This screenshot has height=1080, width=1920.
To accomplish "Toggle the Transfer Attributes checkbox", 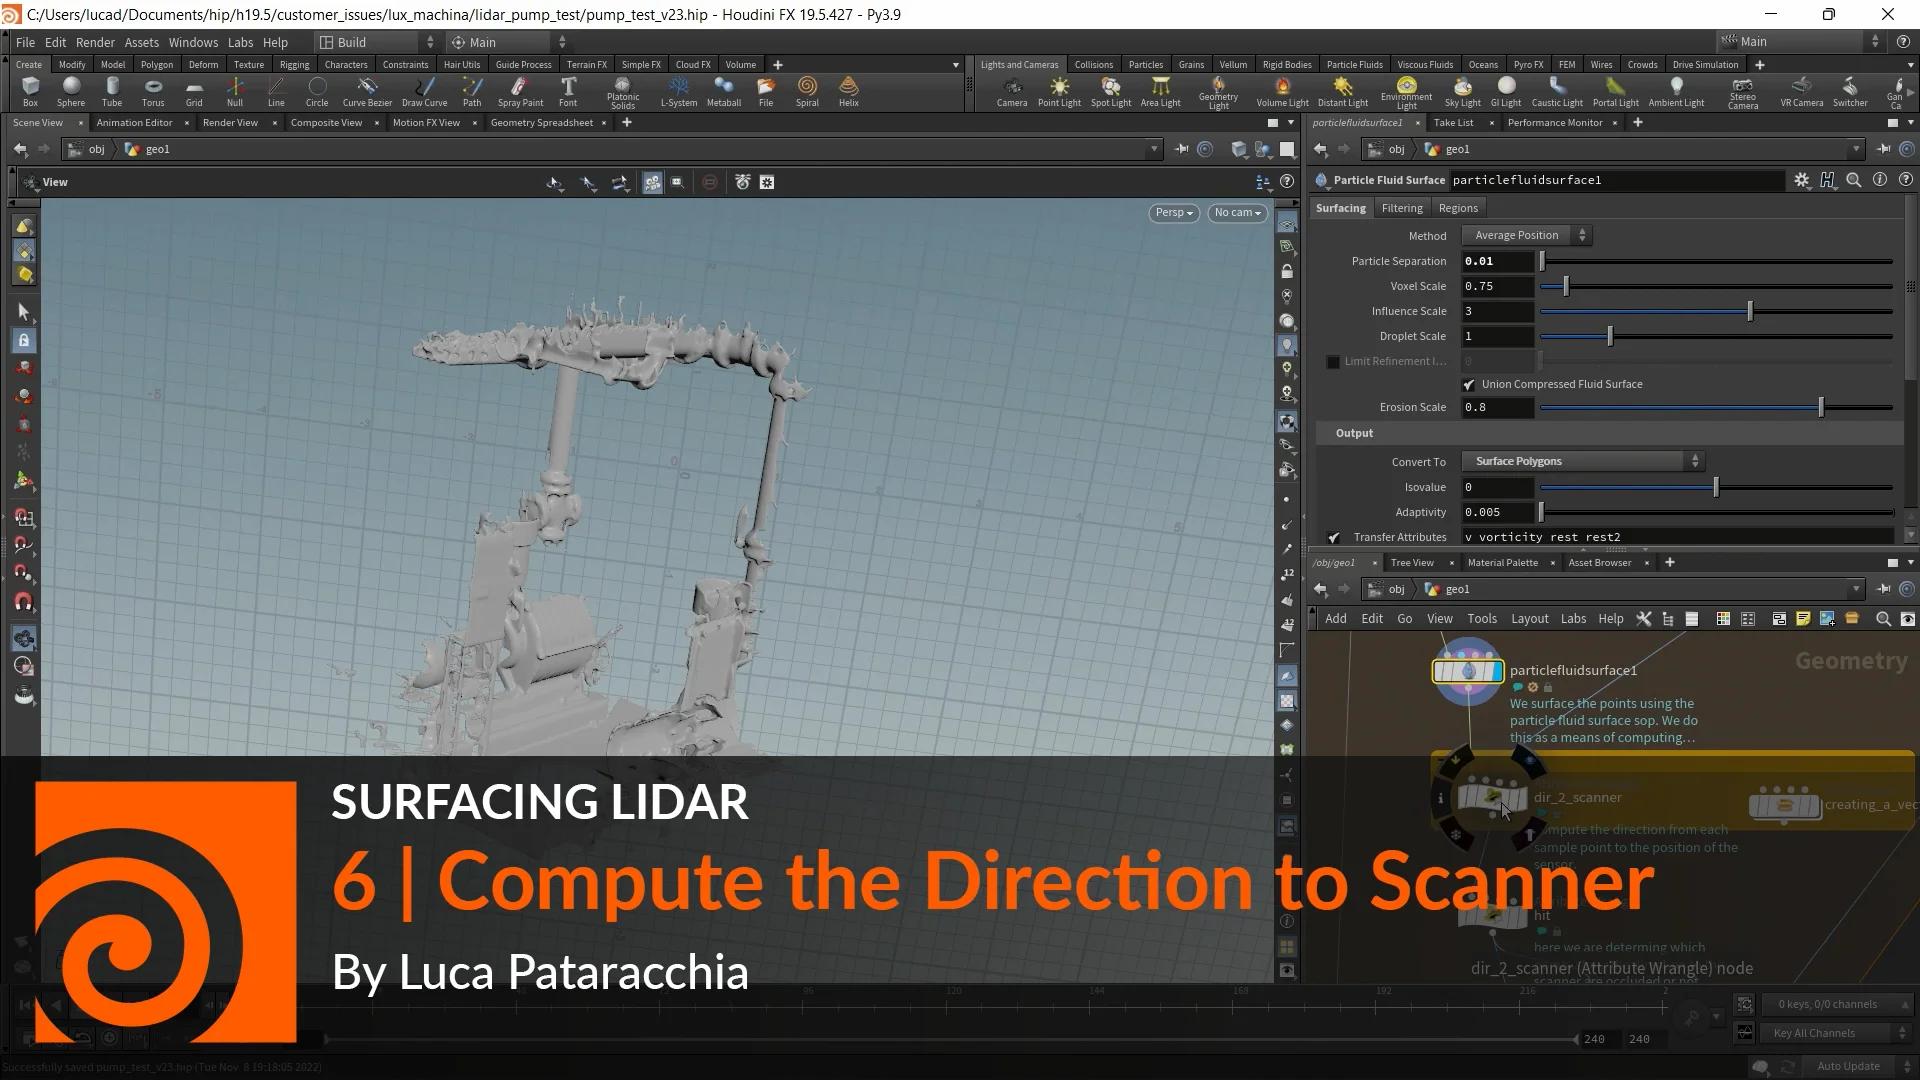I will [1332, 537].
